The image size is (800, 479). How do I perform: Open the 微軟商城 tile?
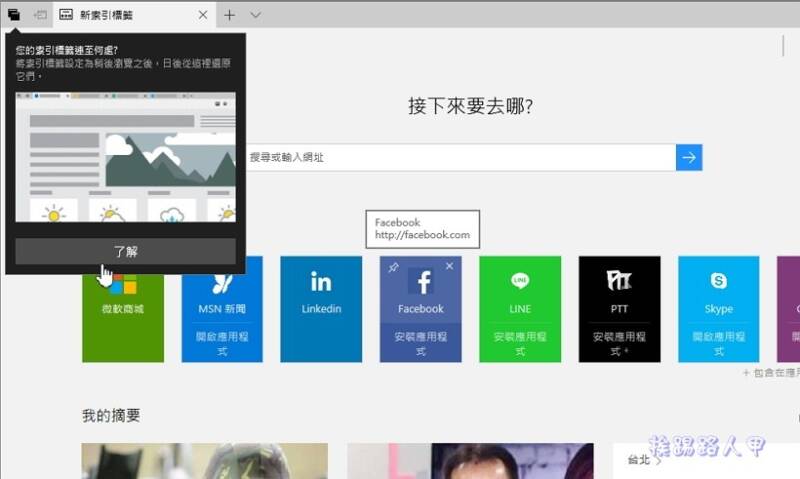click(x=123, y=318)
